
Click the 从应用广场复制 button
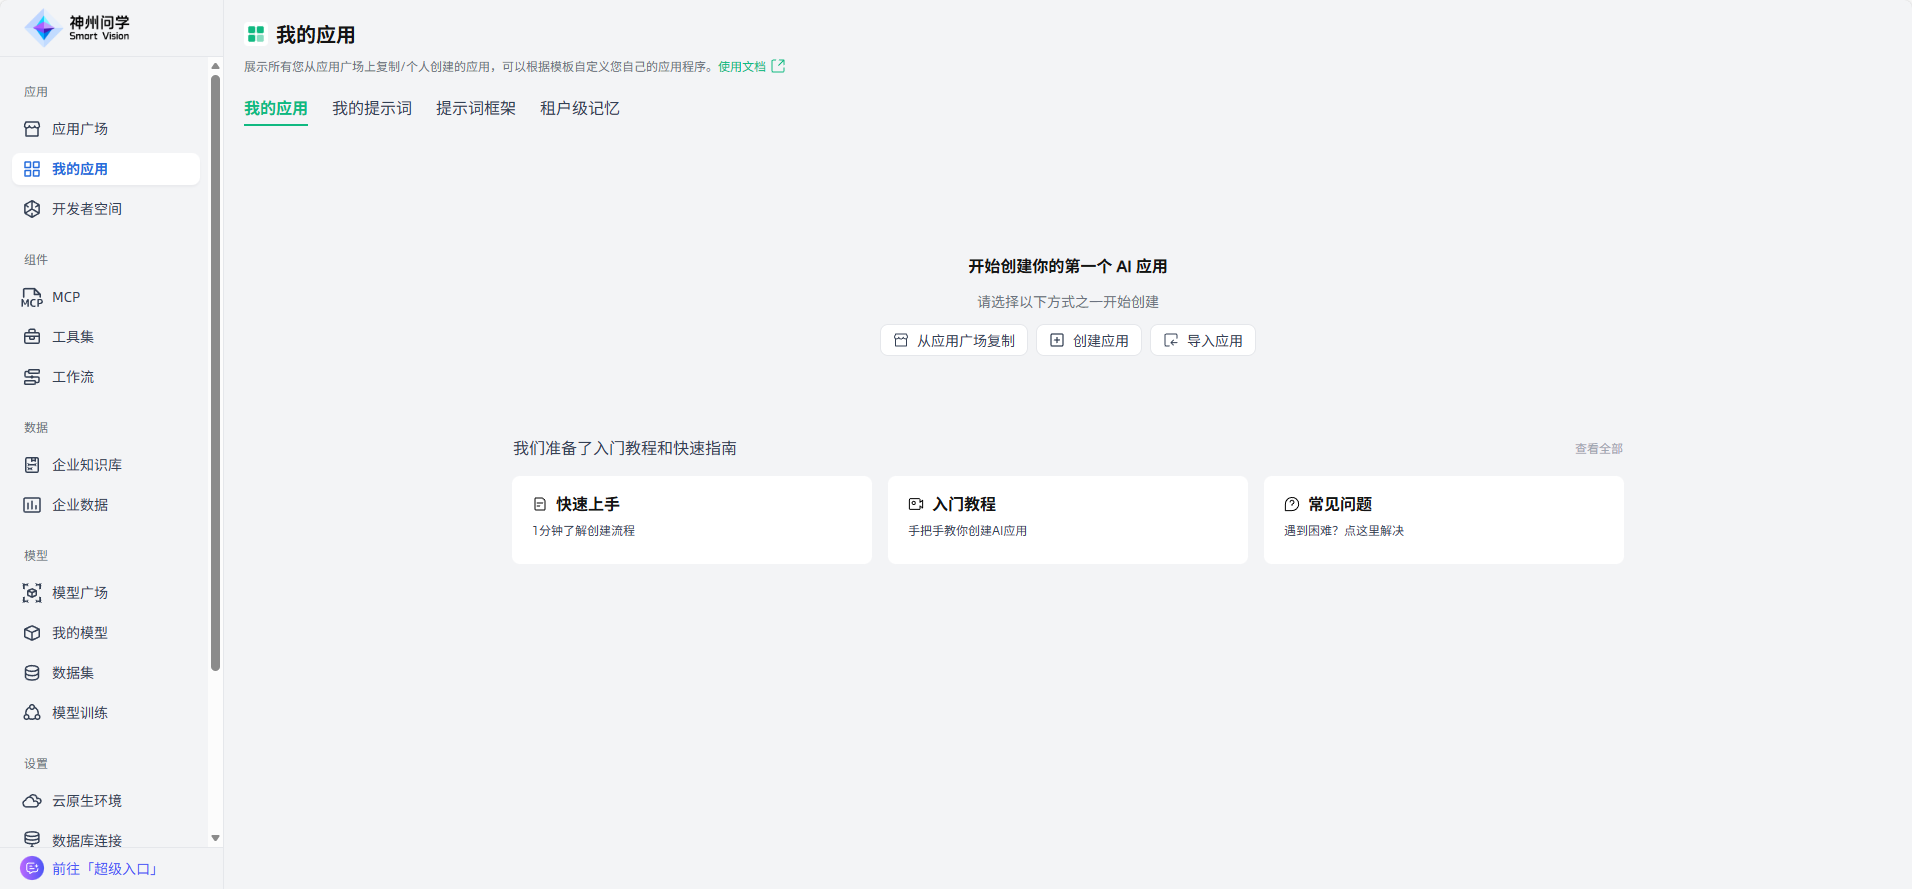point(954,341)
